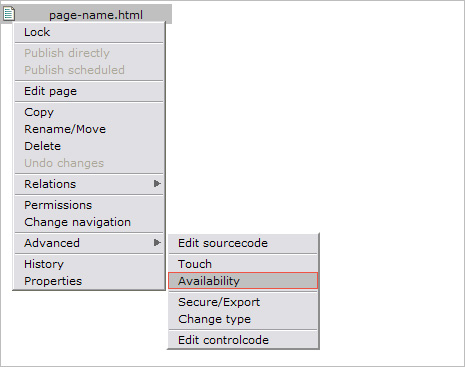The image size is (465, 367).
Task: Choose Change type in the submenu
Action: [x=243, y=319]
